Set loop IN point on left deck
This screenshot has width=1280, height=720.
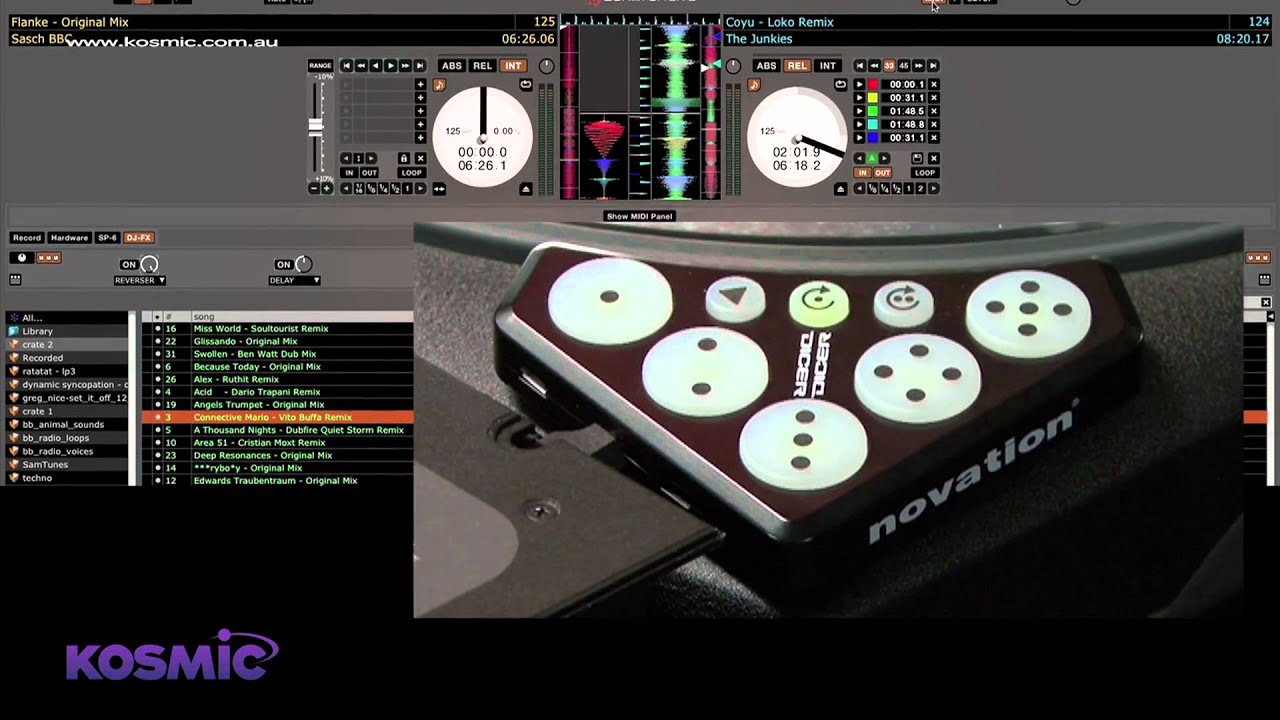point(349,173)
